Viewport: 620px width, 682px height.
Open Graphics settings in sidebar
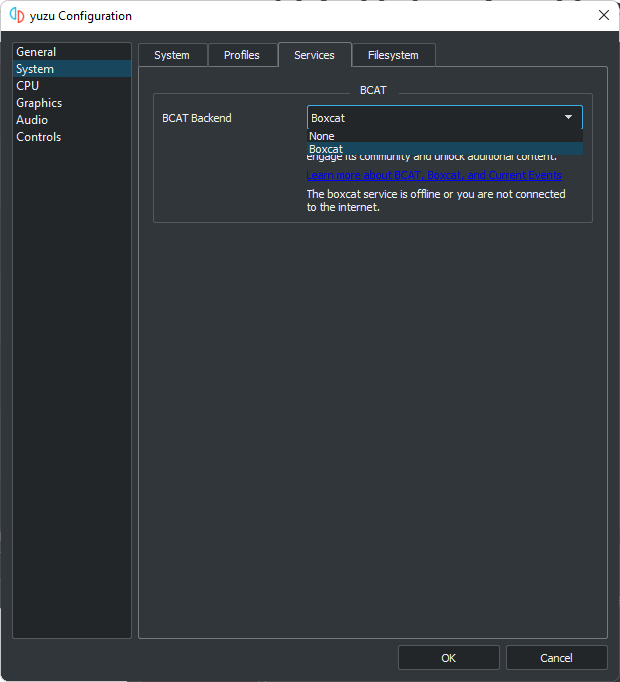pyautogui.click(x=72, y=103)
